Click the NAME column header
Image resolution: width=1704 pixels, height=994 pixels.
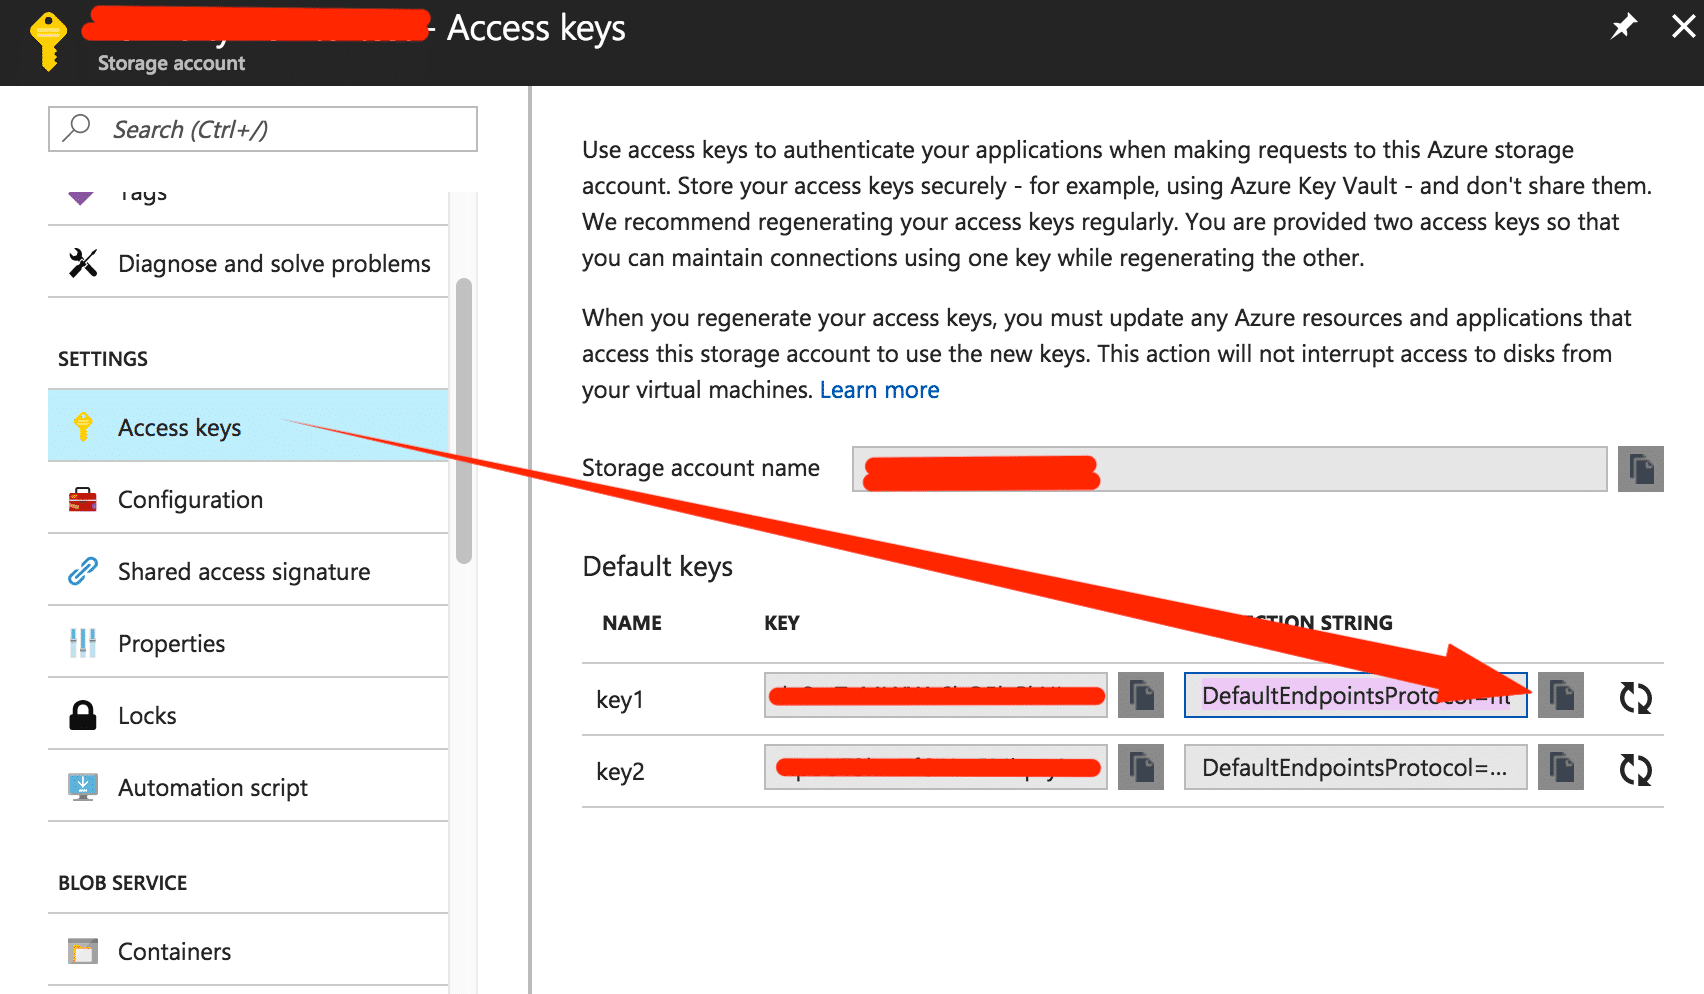tap(632, 623)
